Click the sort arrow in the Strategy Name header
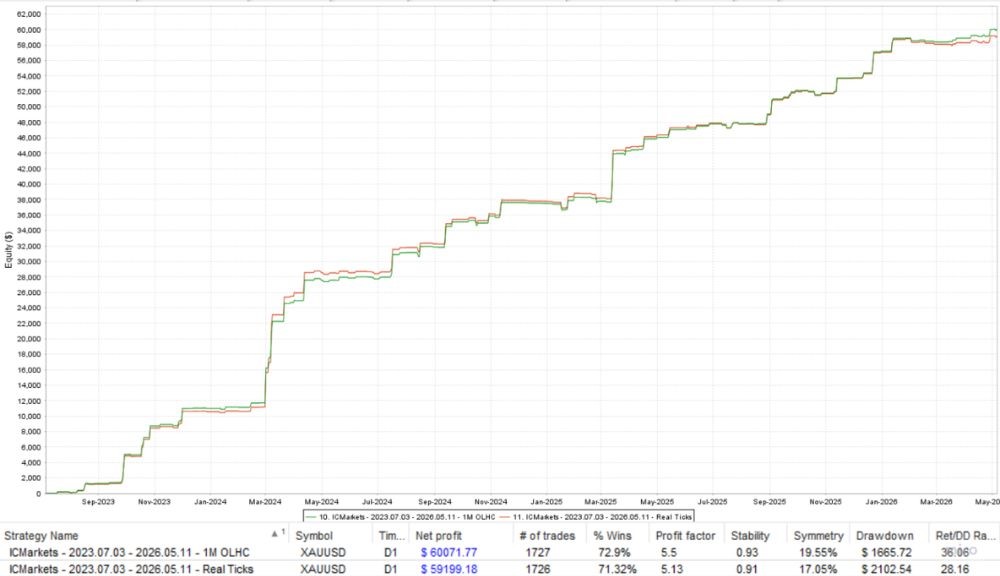The height and width of the screenshot is (576, 1000). point(275,533)
